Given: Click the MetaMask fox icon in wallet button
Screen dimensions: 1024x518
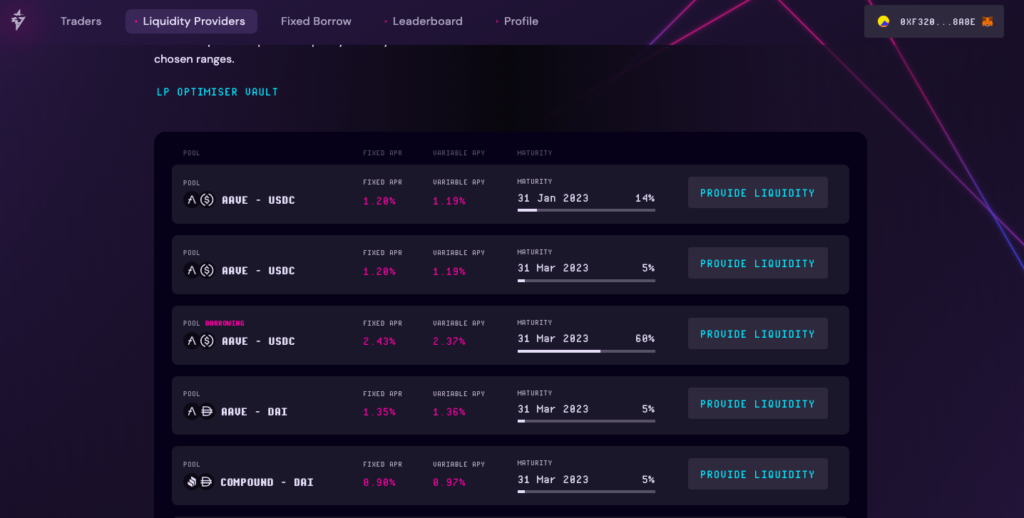Looking at the screenshot, I should 987,22.
